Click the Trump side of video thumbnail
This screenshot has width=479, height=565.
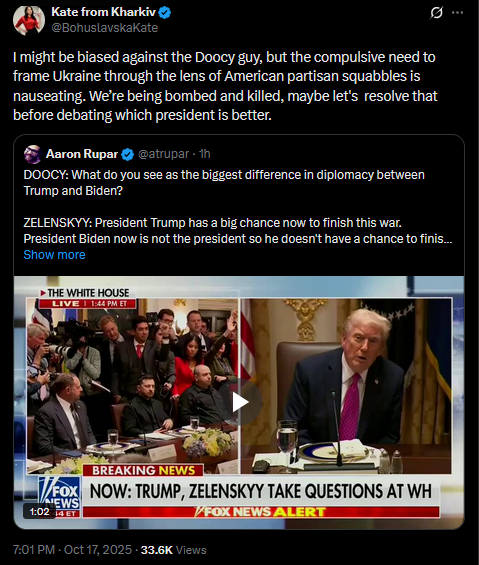346,386
